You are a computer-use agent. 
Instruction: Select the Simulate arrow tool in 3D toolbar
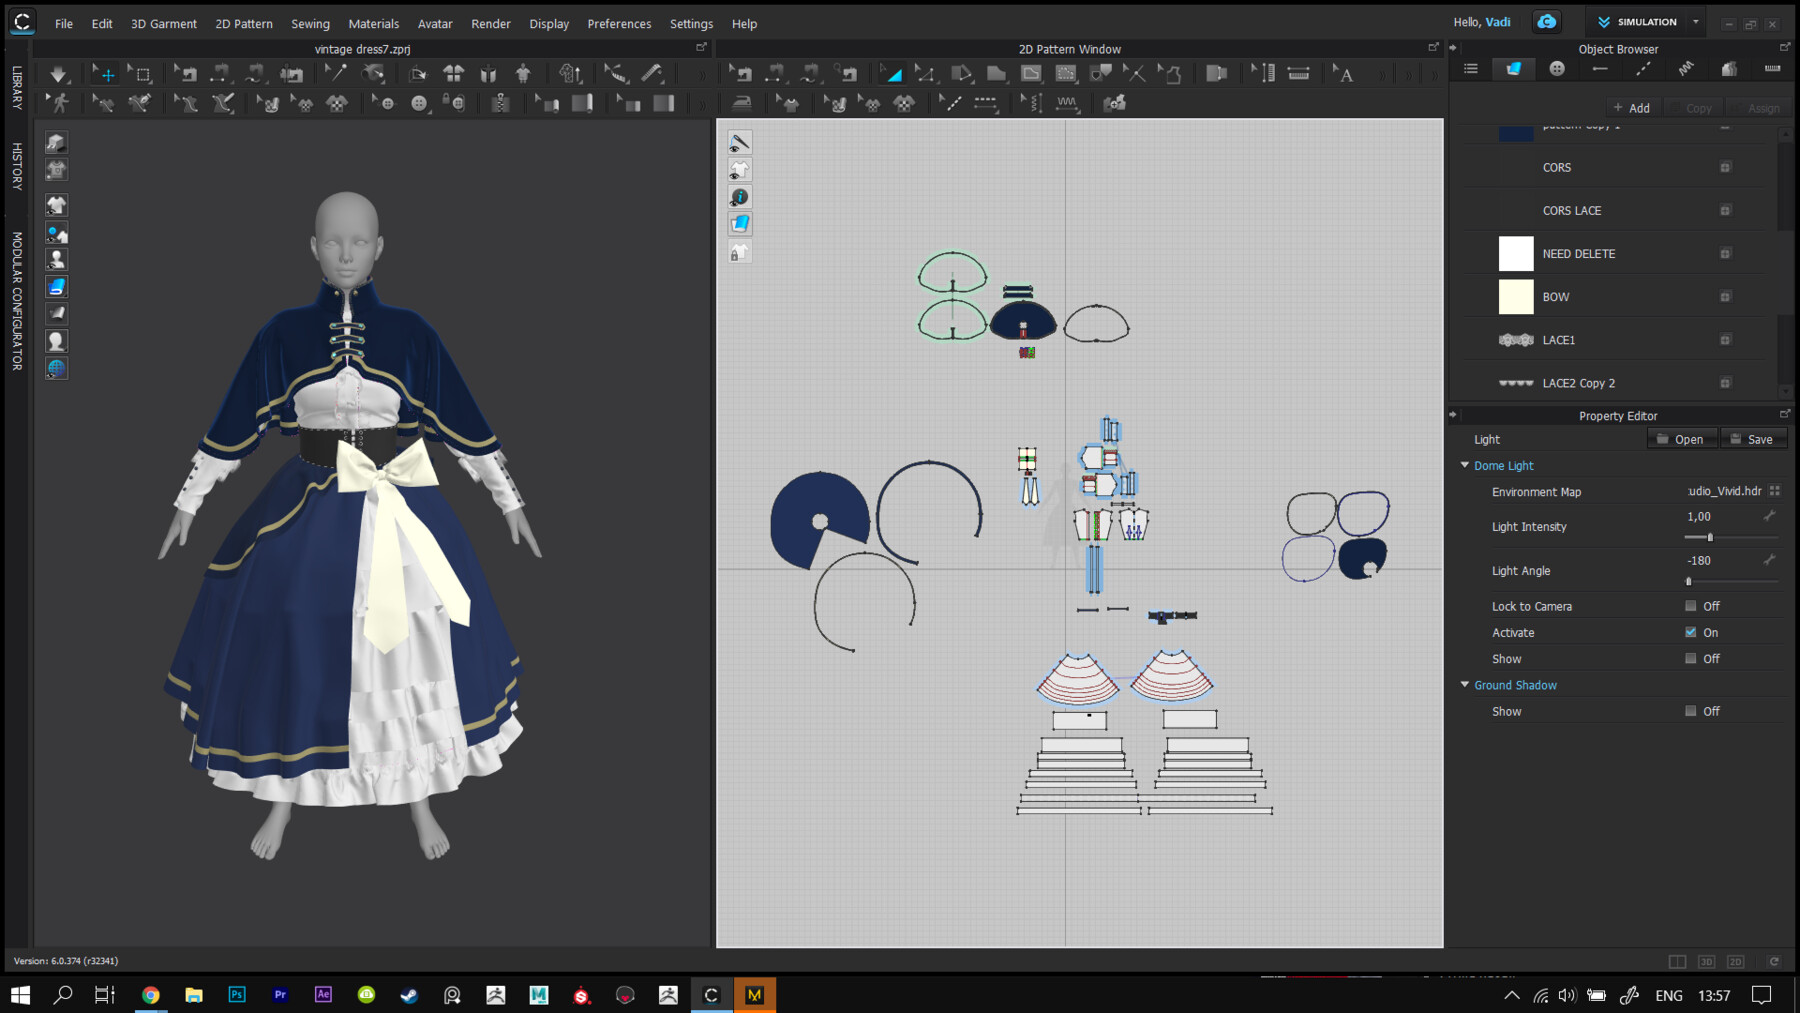(x=59, y=74)
